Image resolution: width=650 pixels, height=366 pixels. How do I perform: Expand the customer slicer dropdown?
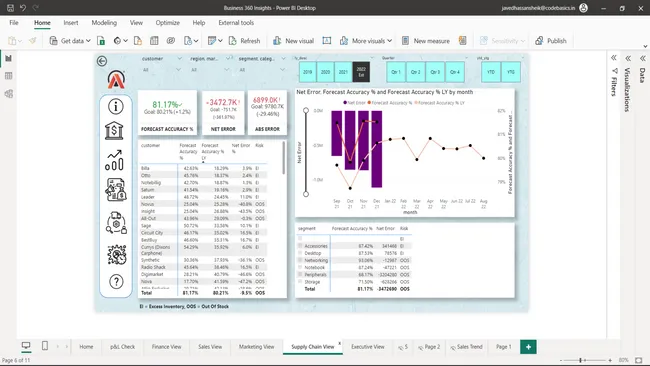(179, 58)
